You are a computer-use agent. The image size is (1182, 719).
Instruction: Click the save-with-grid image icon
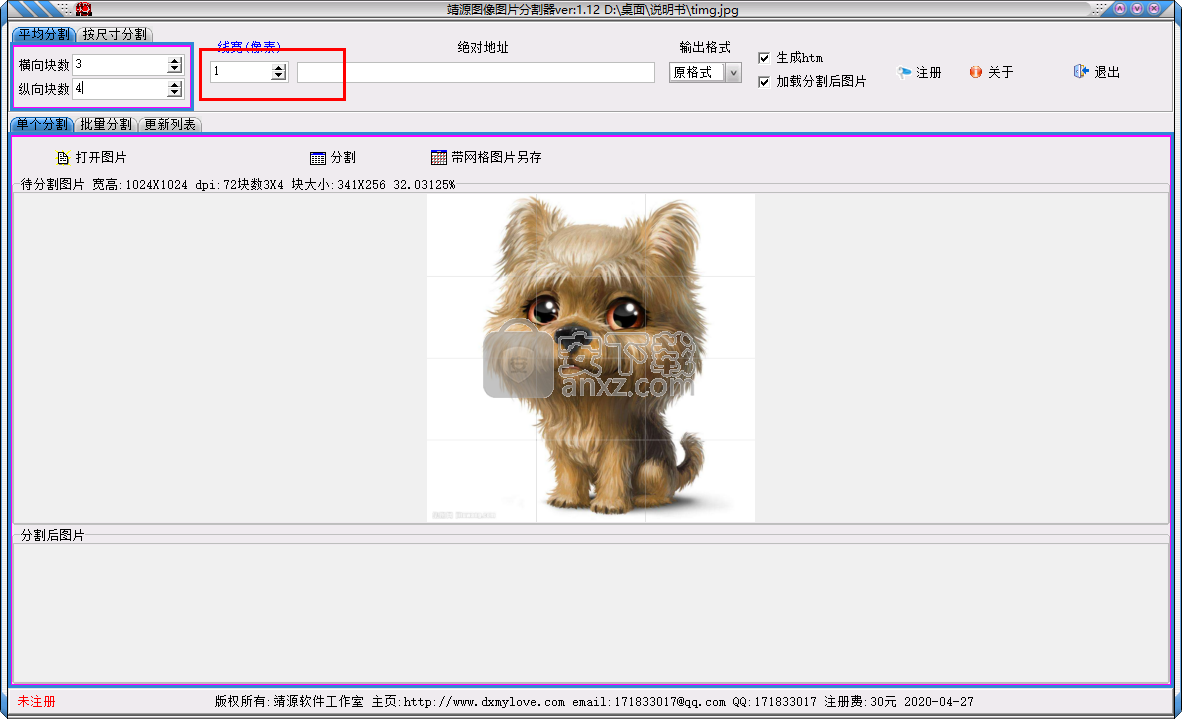439,157
